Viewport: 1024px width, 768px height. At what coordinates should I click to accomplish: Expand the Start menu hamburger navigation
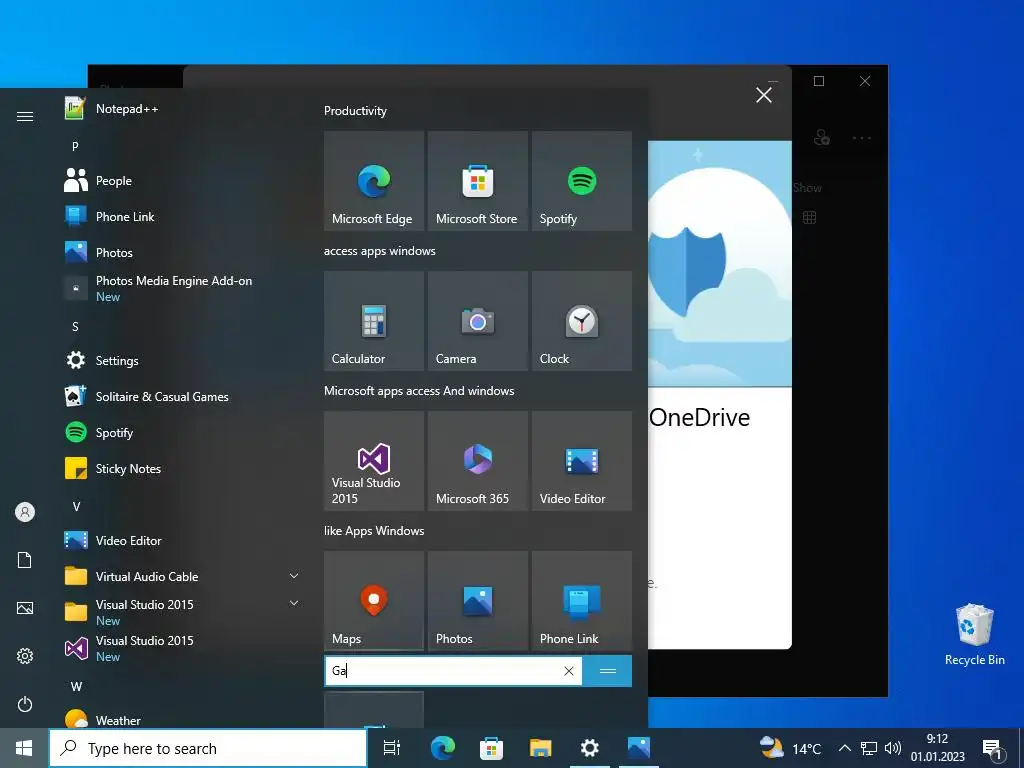(x=25, y=117)
